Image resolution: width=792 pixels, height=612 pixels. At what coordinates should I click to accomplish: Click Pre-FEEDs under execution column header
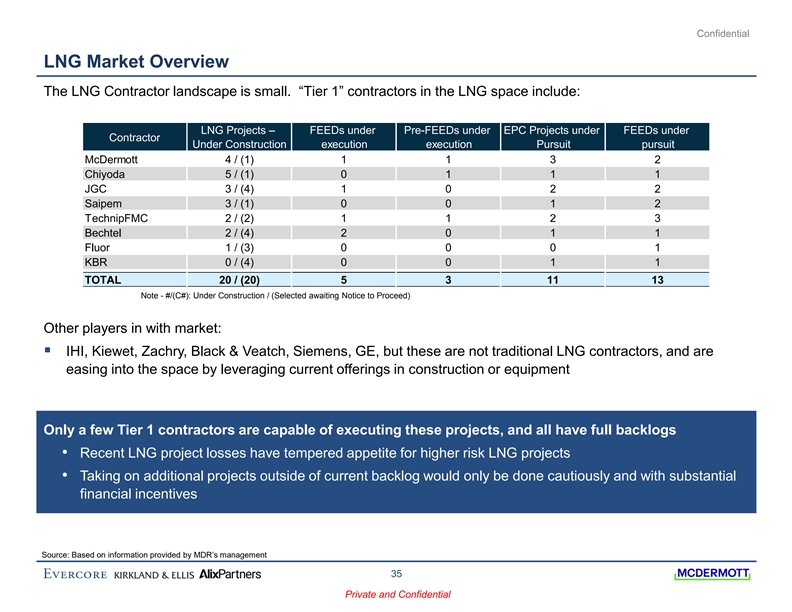[x=448, y=137]
